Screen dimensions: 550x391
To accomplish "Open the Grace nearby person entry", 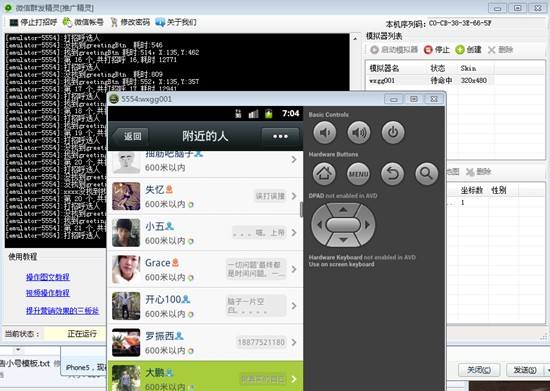I will (x=205, y=270).
